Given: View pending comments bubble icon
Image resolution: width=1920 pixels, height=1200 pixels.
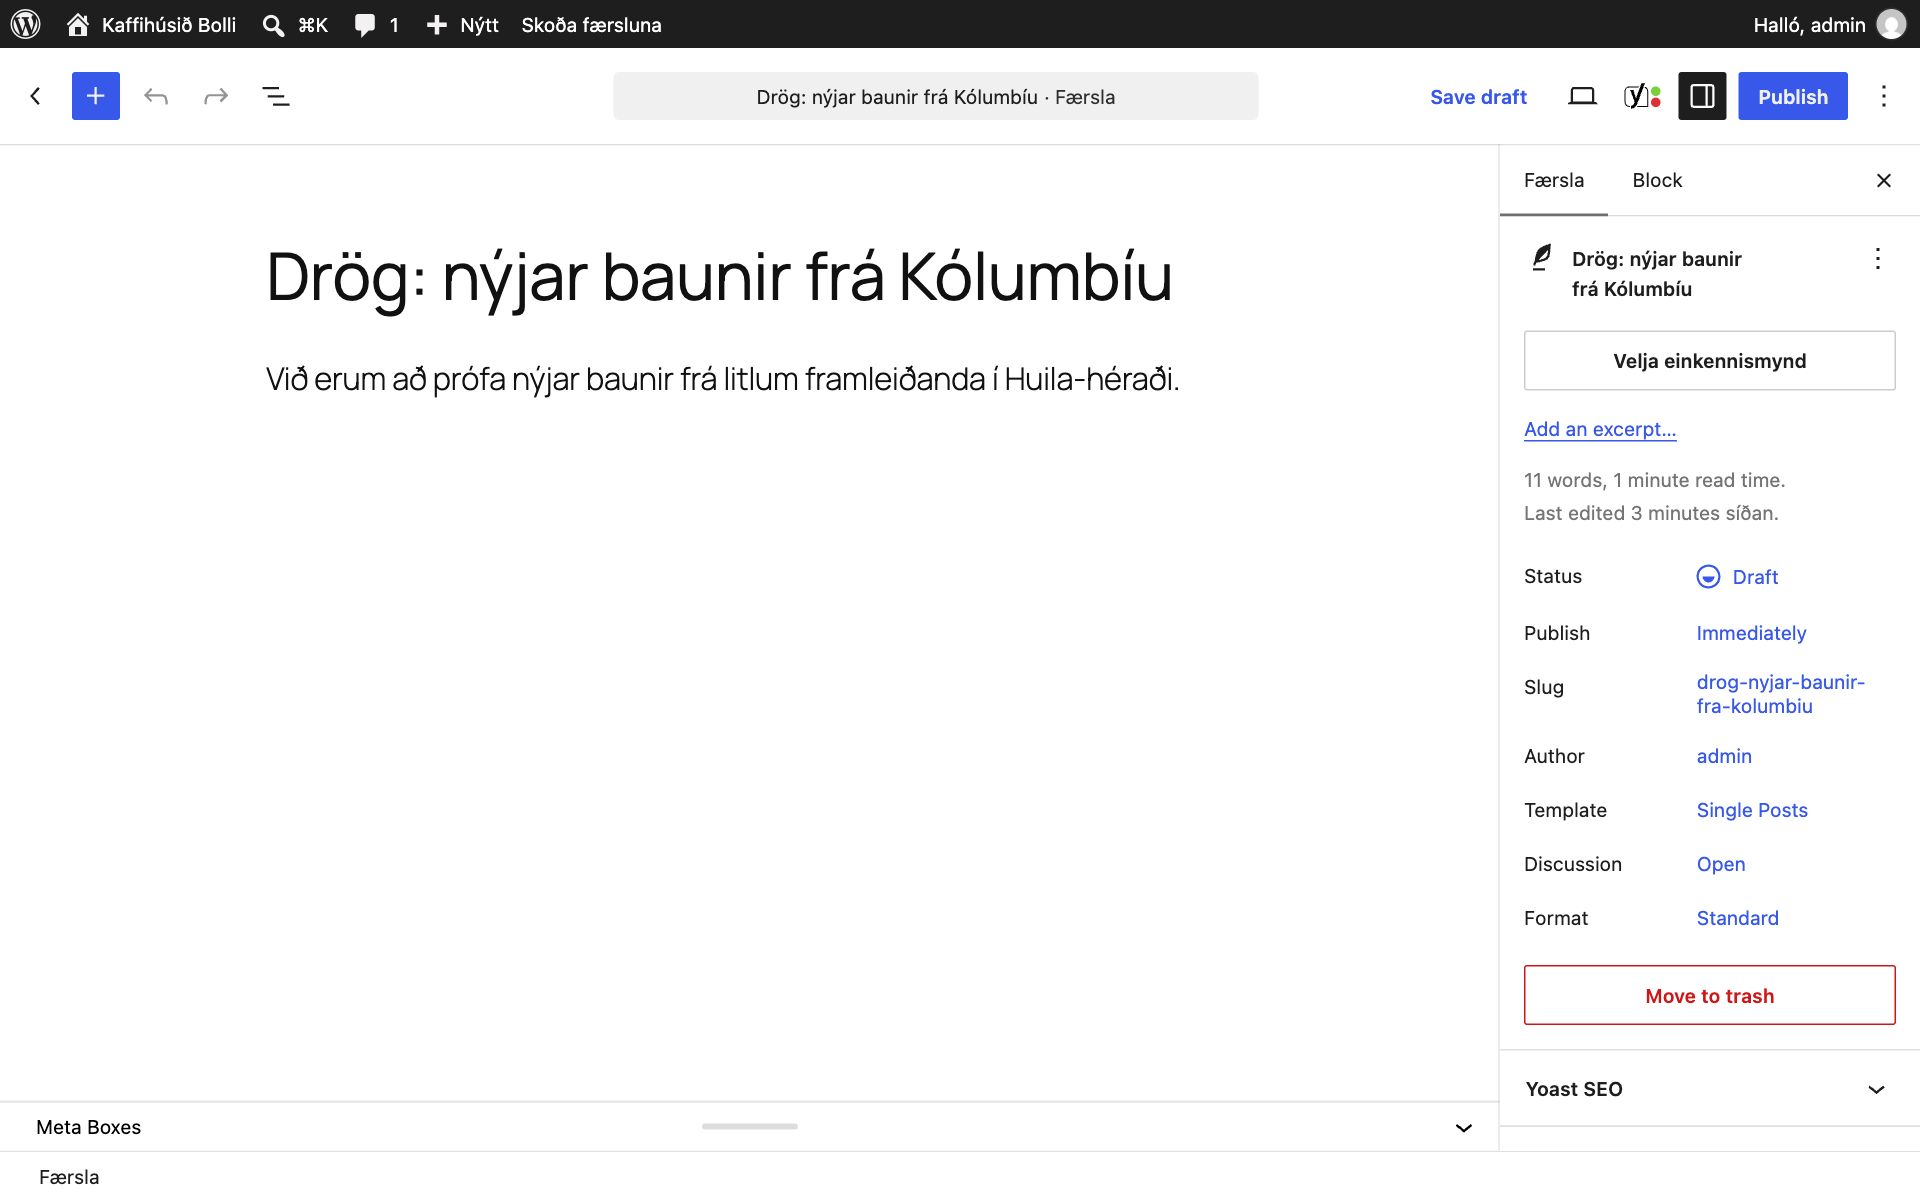Looking at the screenshot, I should tap(365, 25).
